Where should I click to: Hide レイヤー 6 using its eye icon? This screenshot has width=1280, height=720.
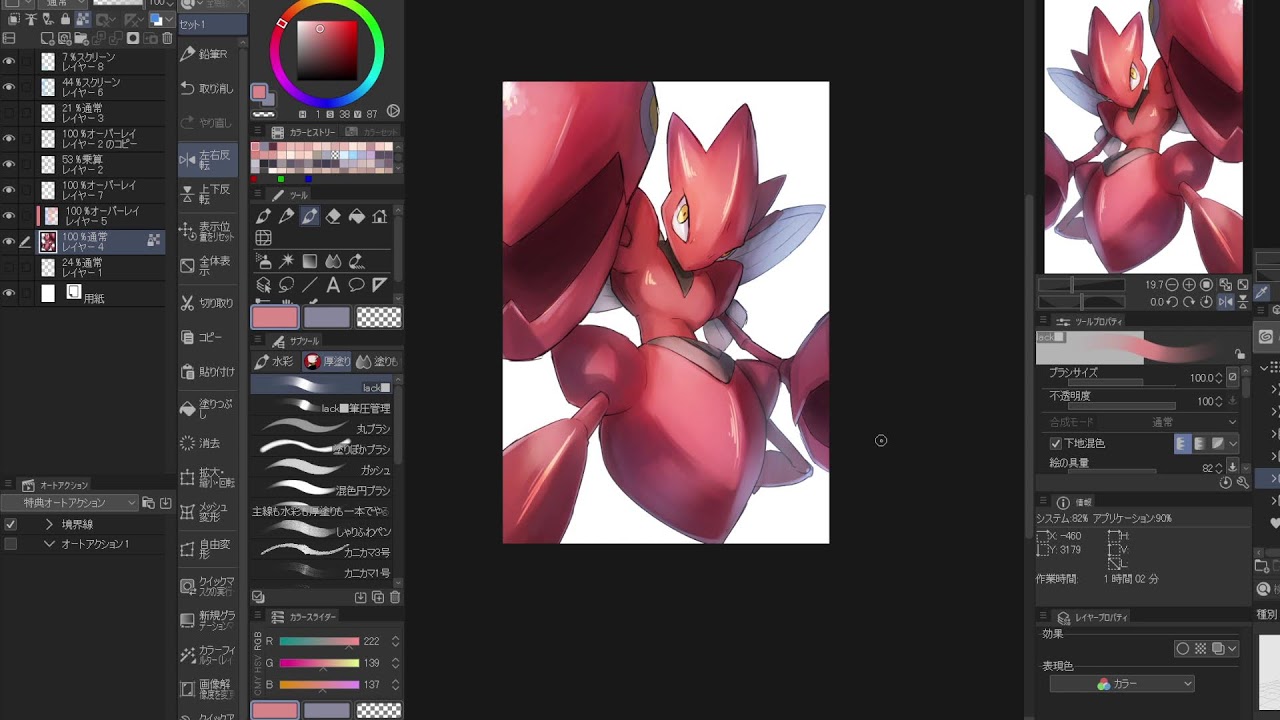pos(9,87)
